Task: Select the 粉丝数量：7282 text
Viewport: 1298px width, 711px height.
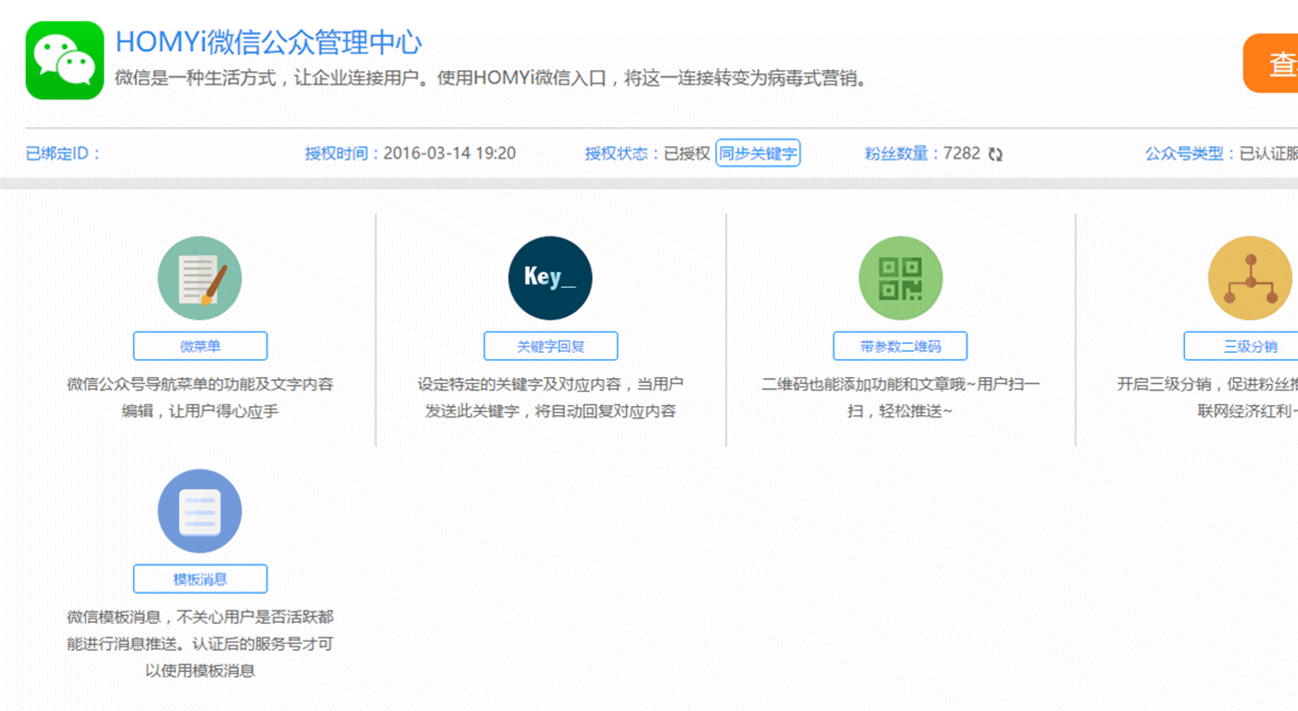Action: tap(922, 154)
